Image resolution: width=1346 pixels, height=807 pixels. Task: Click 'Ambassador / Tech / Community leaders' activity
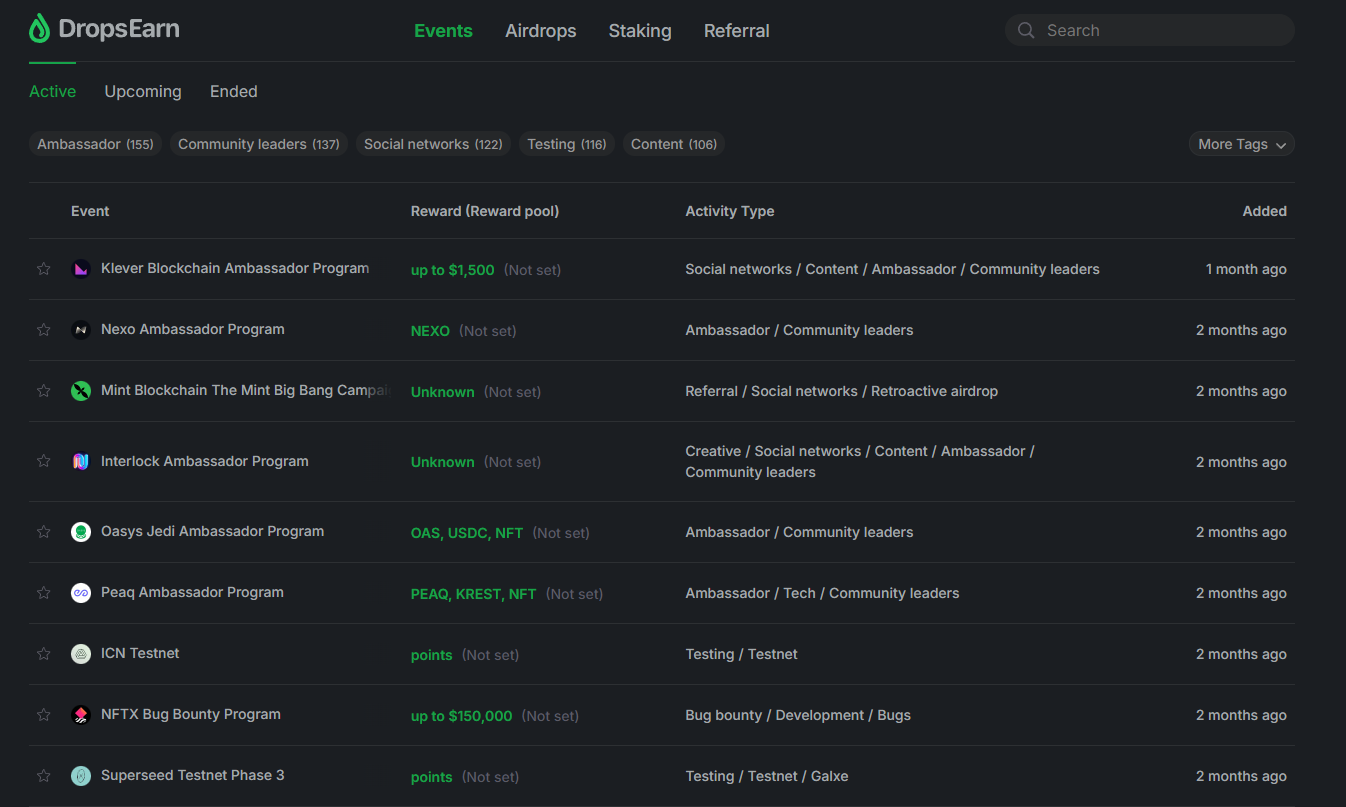tap(822, 593)
